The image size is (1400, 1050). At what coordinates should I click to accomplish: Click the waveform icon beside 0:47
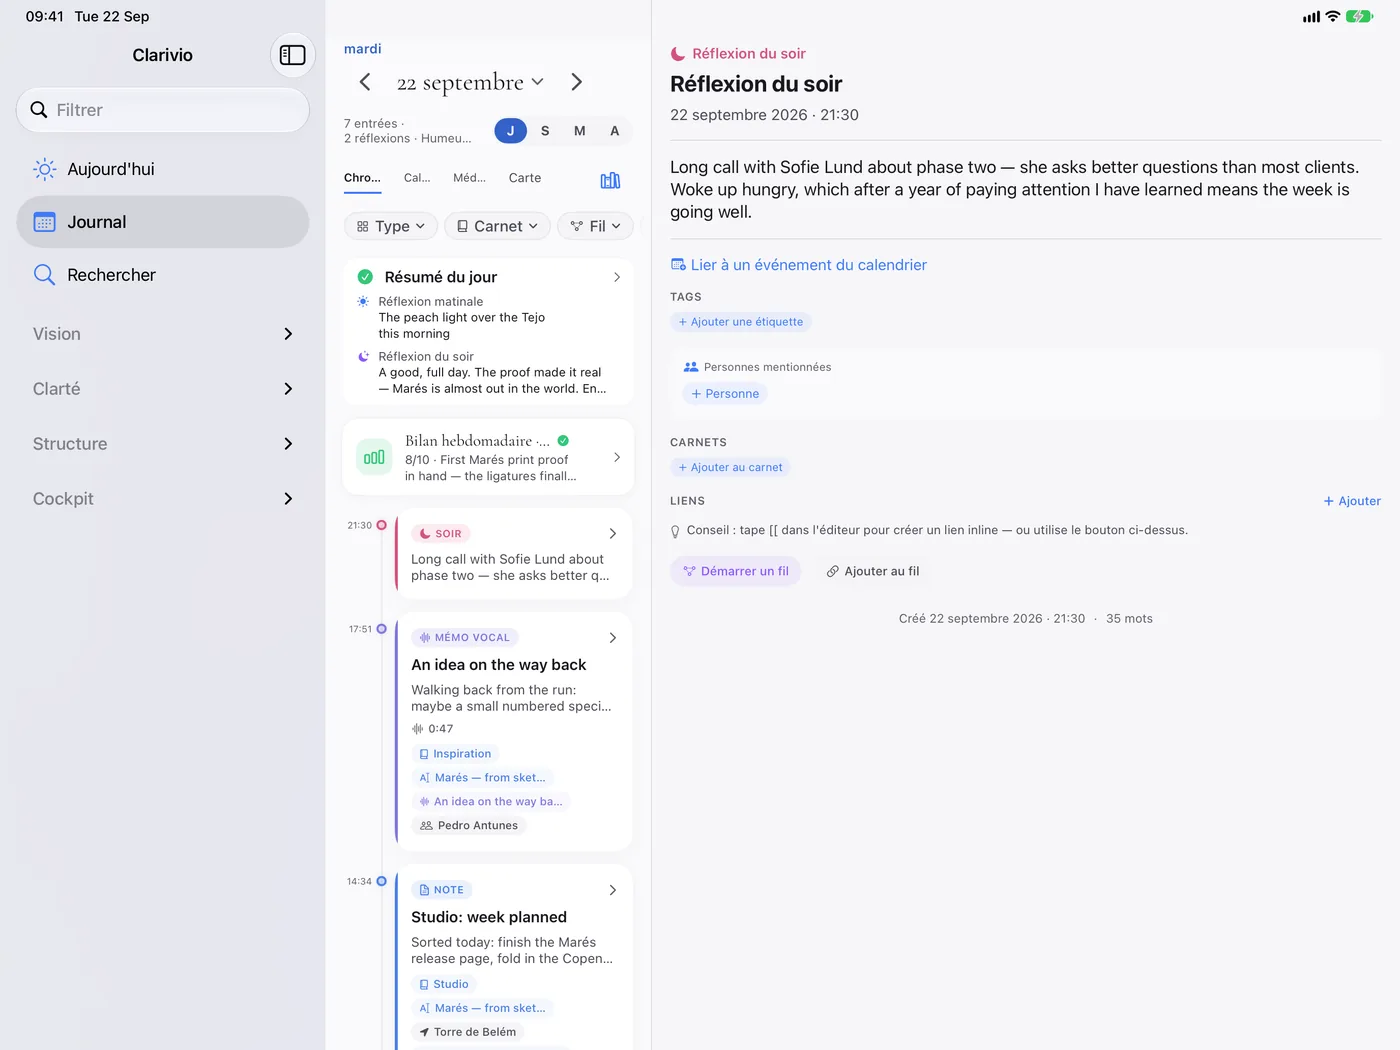[x=417, y=729]
